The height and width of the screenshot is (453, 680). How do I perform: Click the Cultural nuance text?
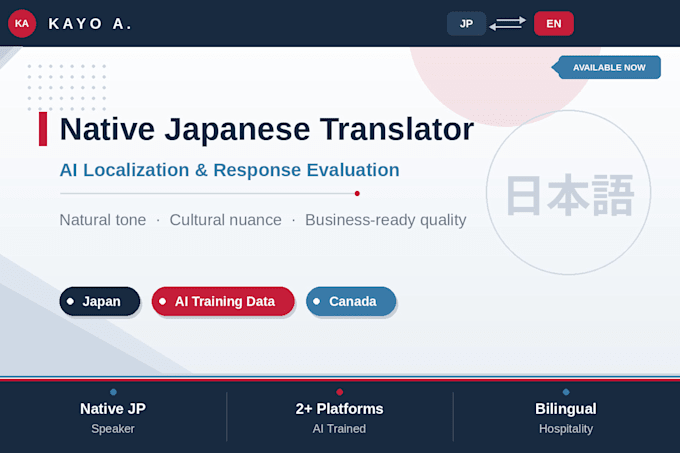226,220
